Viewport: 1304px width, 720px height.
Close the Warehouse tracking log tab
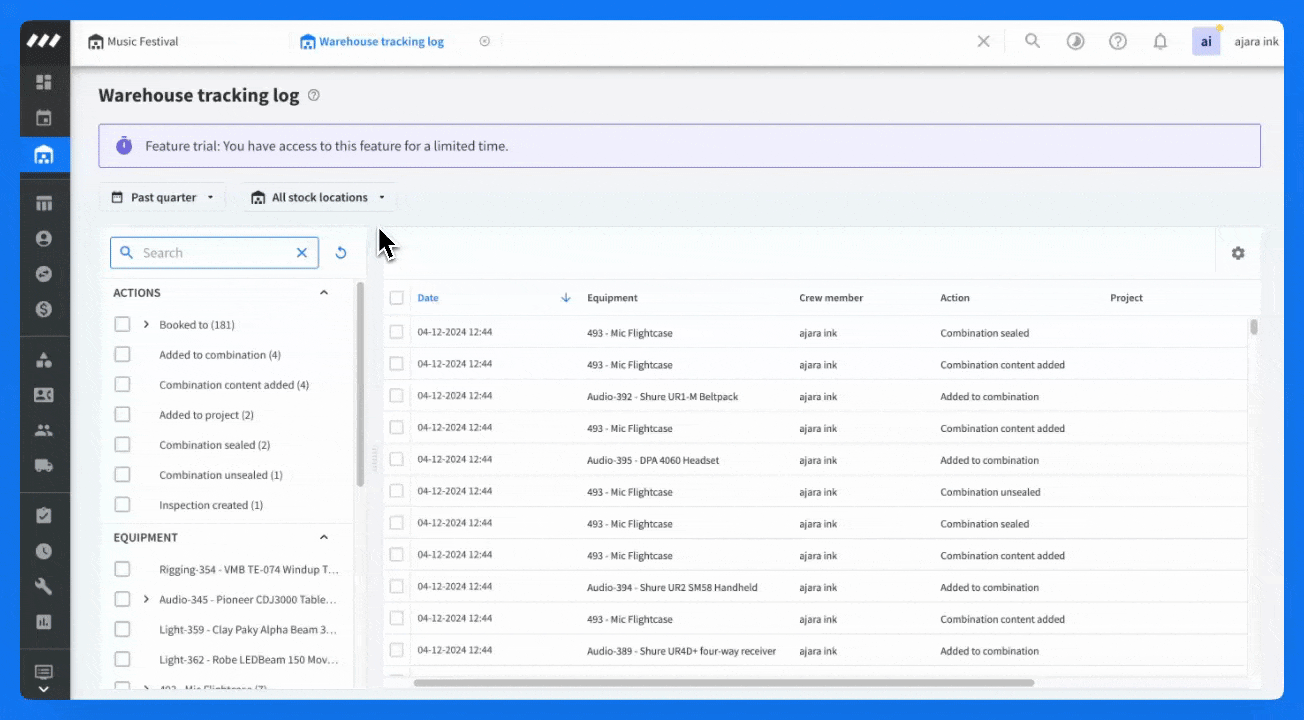[485, 41]
